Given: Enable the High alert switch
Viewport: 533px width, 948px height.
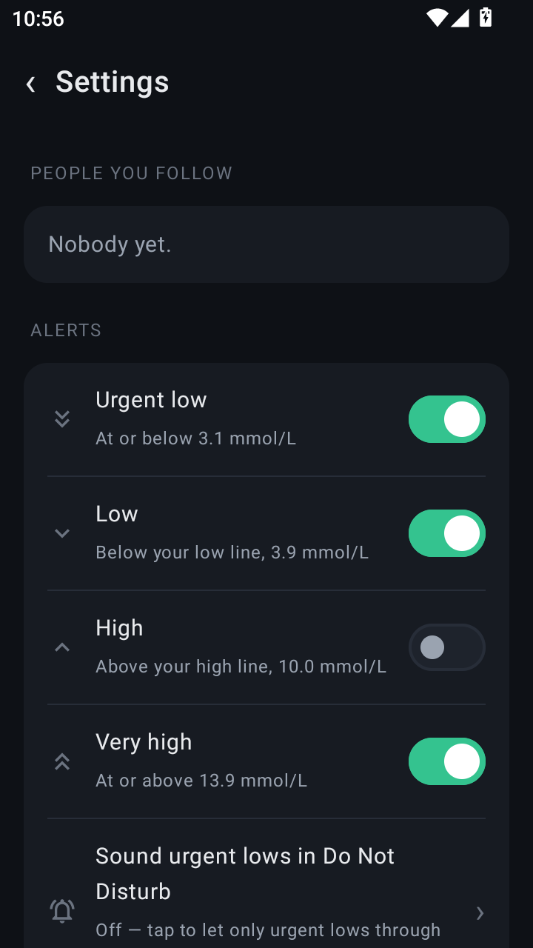Looking at the screenshot, I should coord(447,647).
